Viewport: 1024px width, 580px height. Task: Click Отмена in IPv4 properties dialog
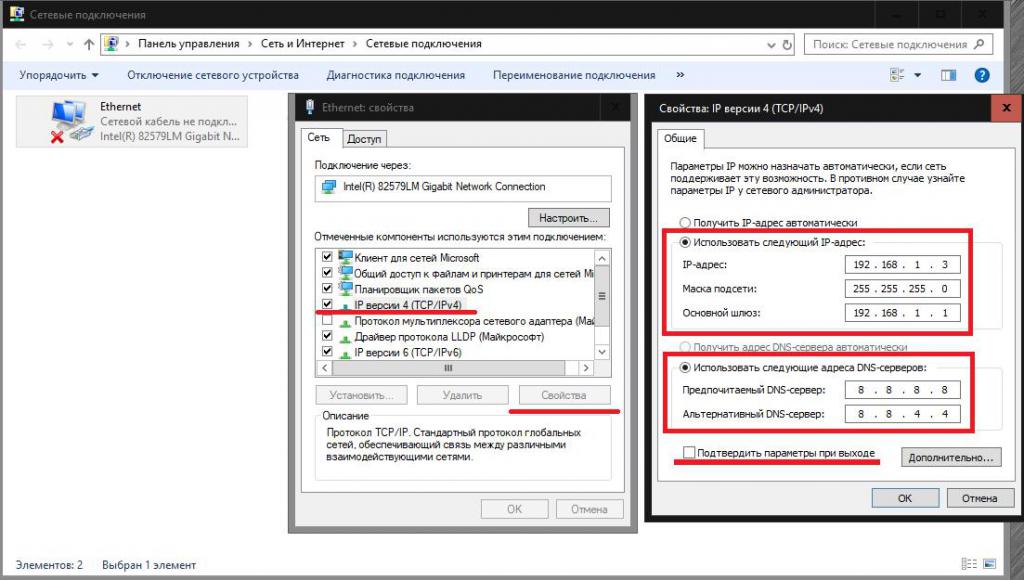(x=980, y=498)
